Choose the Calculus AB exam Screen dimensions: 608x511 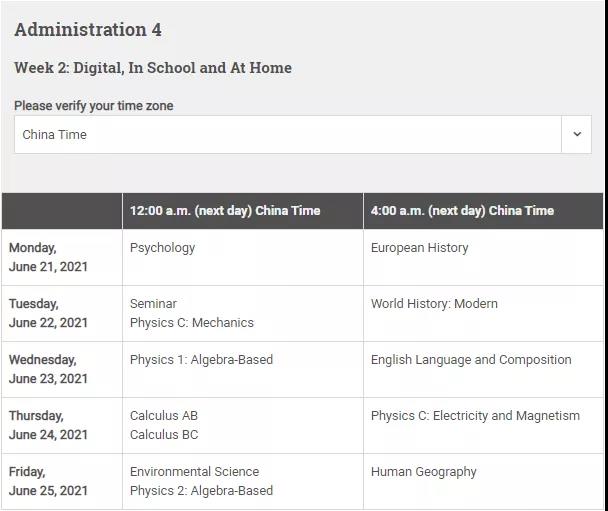[164, 416]
